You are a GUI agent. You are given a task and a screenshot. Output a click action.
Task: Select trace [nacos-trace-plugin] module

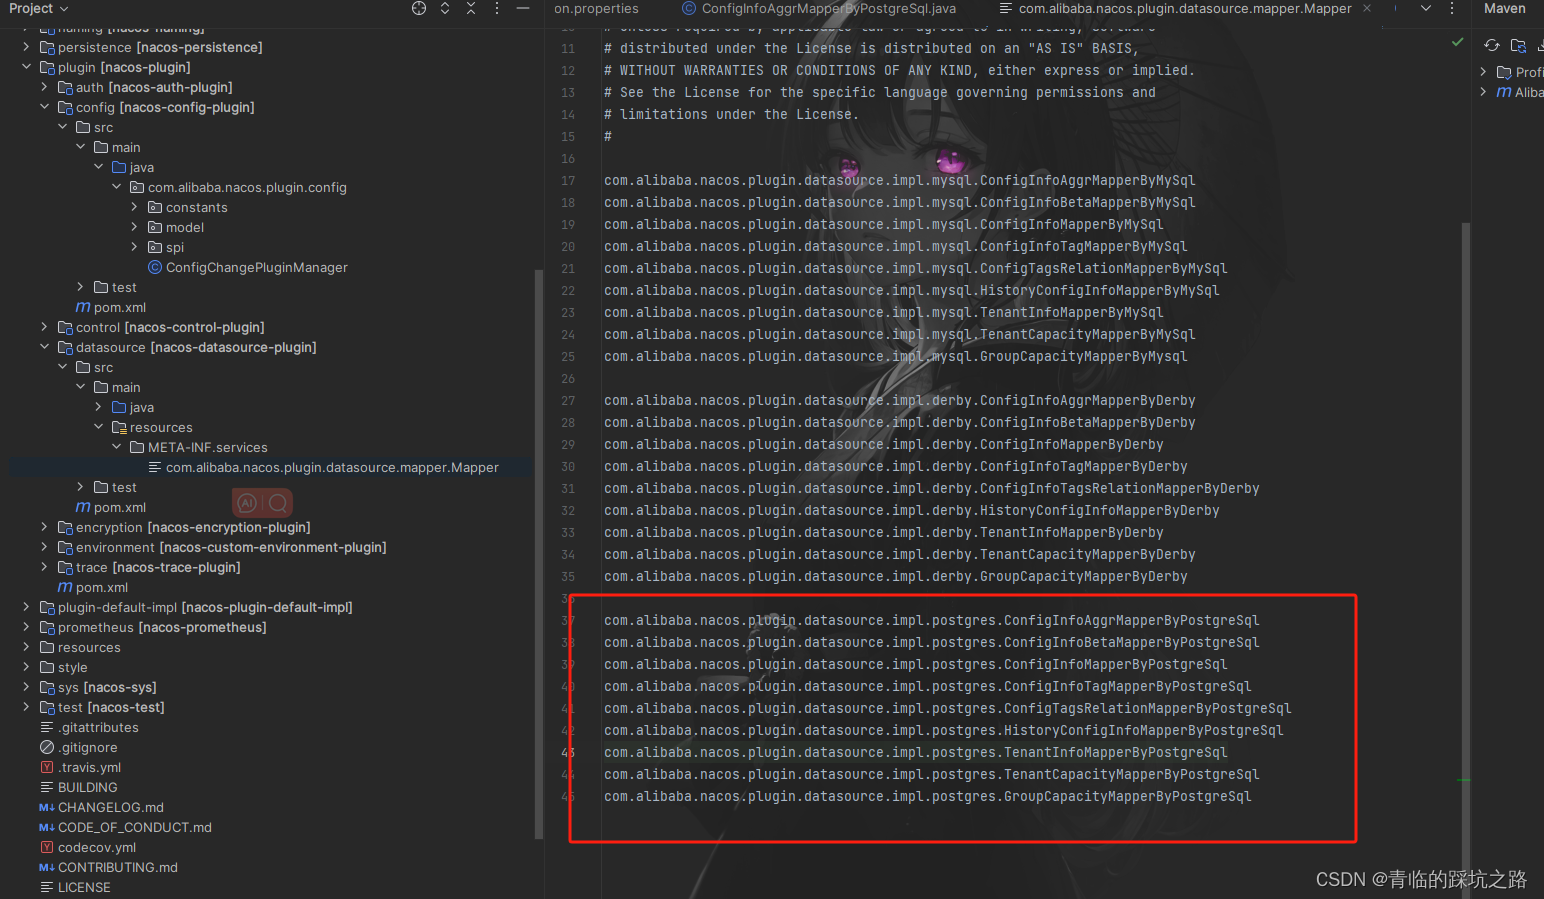pyautogui.click(x=158, y=567)
